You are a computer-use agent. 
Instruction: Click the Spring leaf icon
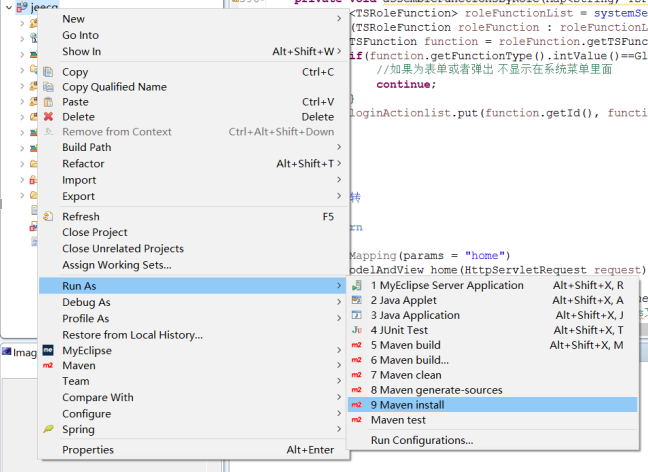tap(48, 429)
